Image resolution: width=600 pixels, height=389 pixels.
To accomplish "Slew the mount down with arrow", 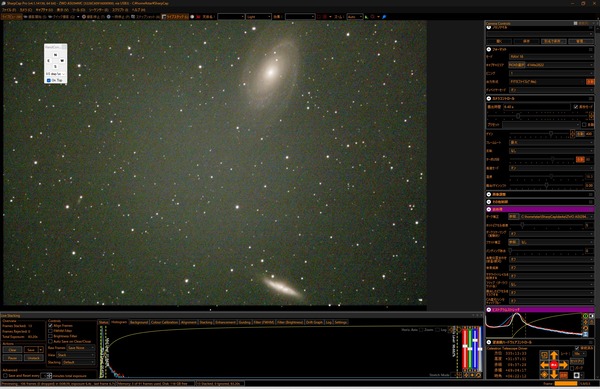I will click(x=554, y=374).
